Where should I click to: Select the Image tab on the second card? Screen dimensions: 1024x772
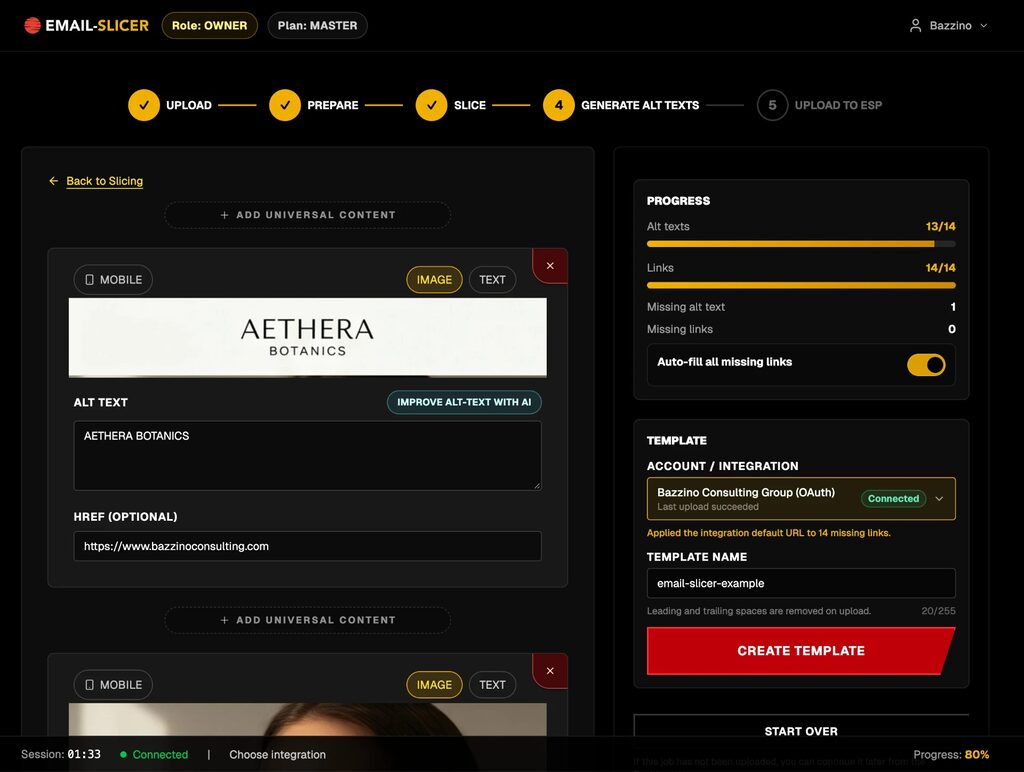coord(434,684)
